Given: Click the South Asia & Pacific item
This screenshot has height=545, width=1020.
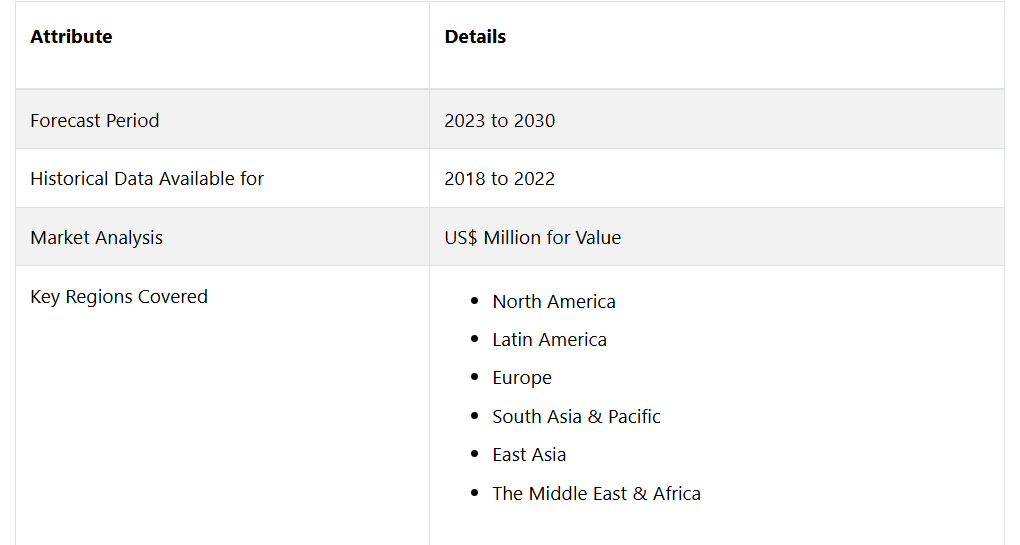Looking at the screenshot, I should (576, 416).
